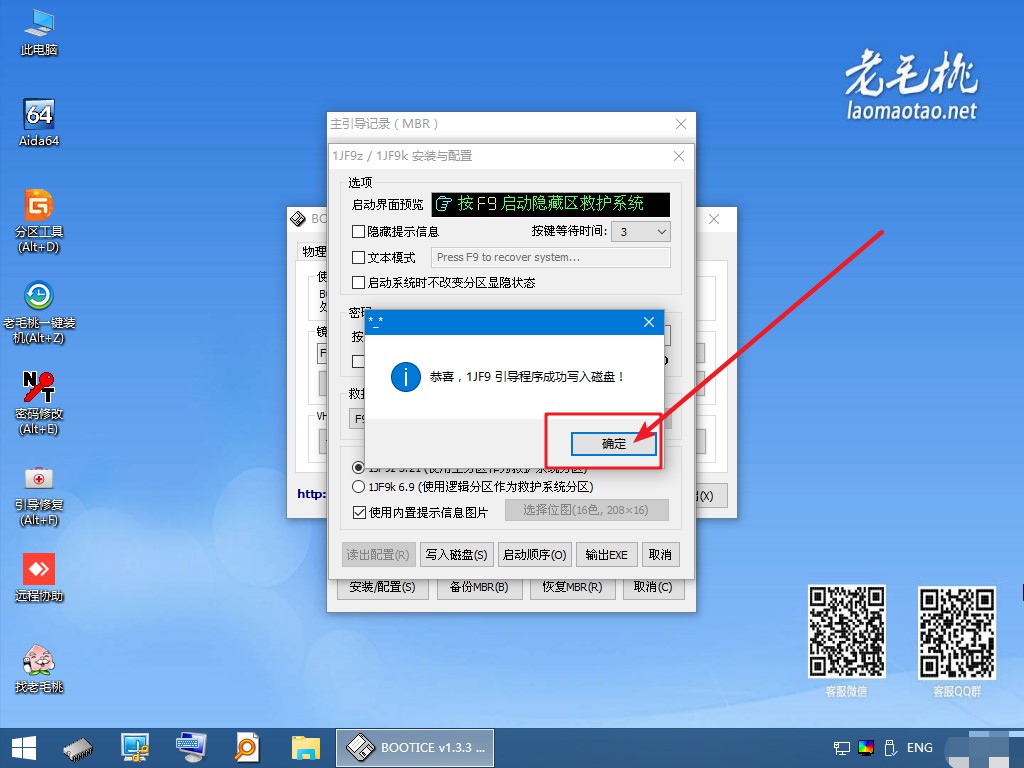This screenshot has height=768, width=1024.
Task: Select the partially hidden 1JF9z radio button
Action: [x=358, y=467]
